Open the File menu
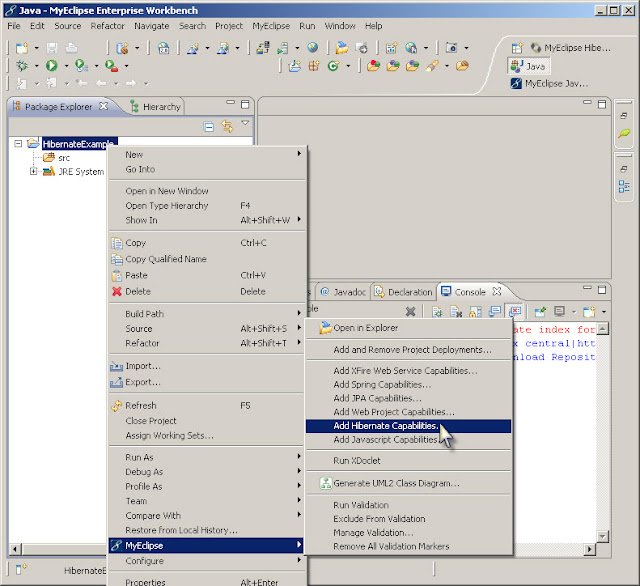Image resolution: width=640 pixels, height=586 pixels. click(x=13, y=26)
